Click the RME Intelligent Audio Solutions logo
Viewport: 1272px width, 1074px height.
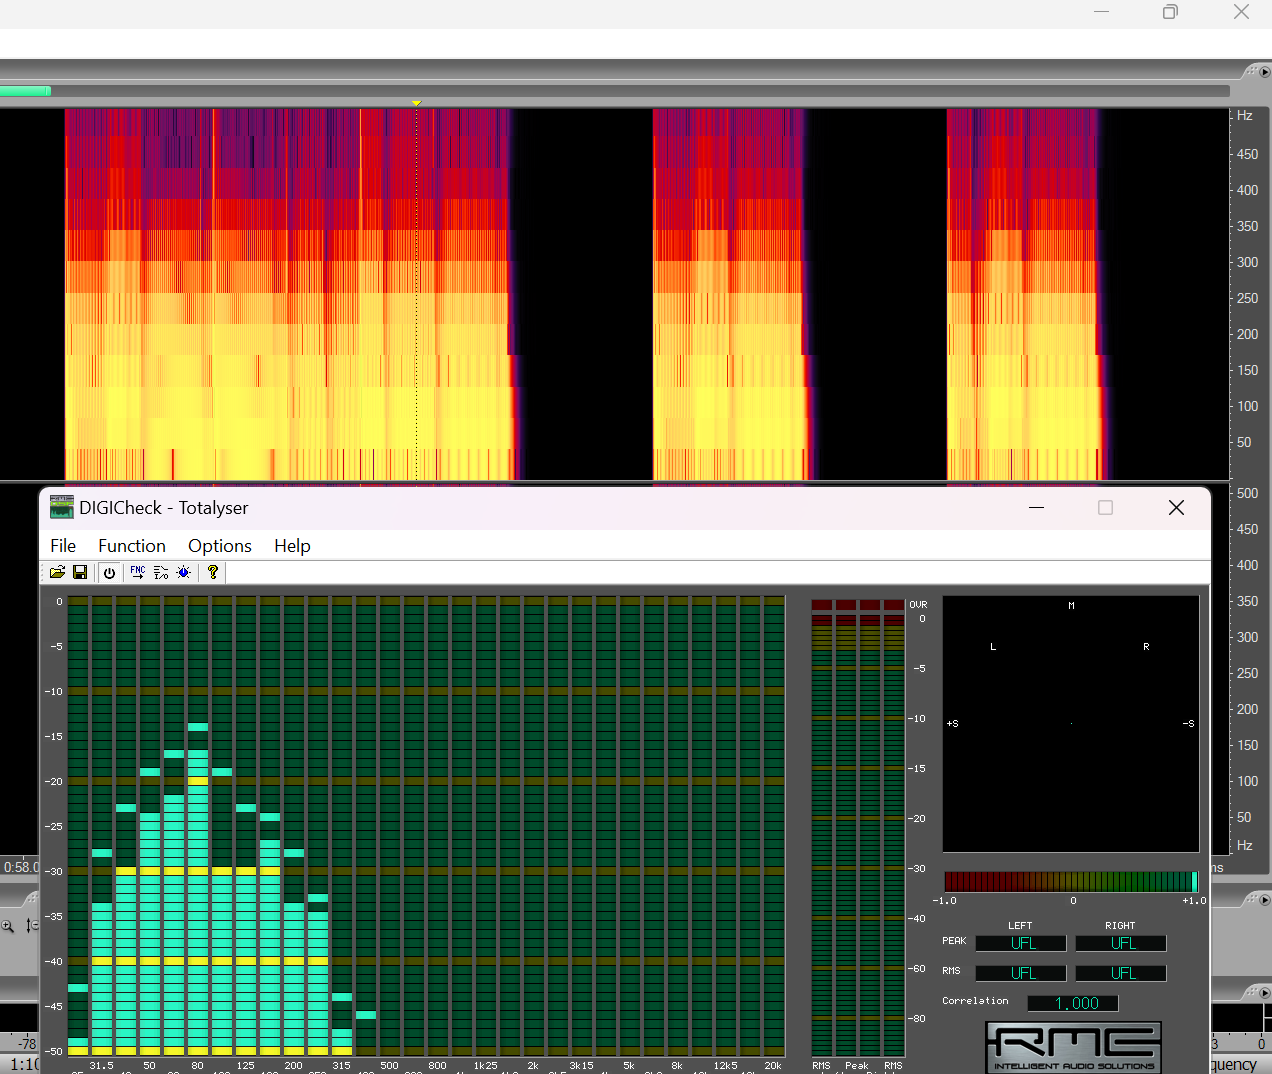tap(1073, 1046)
